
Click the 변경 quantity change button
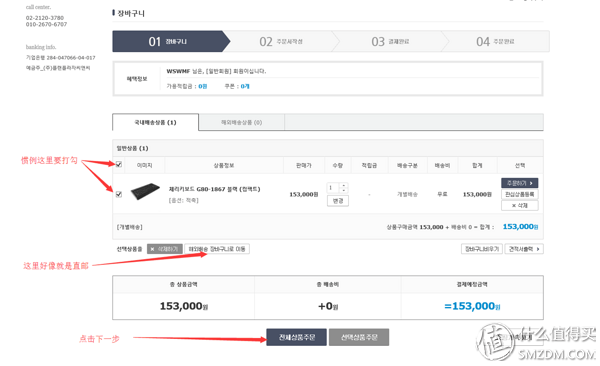(x=338, y=201)
